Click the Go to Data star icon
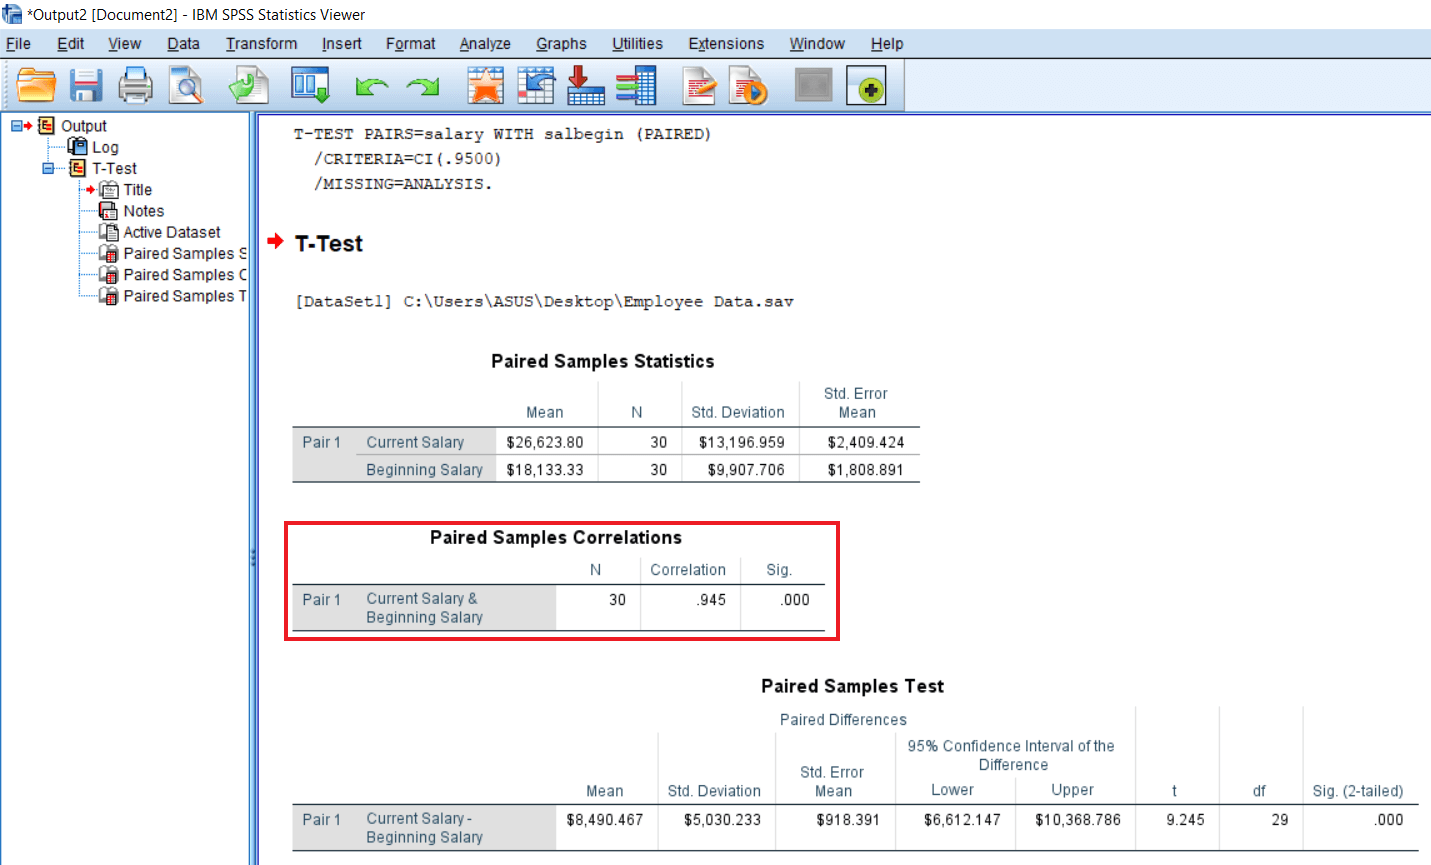 485,86
